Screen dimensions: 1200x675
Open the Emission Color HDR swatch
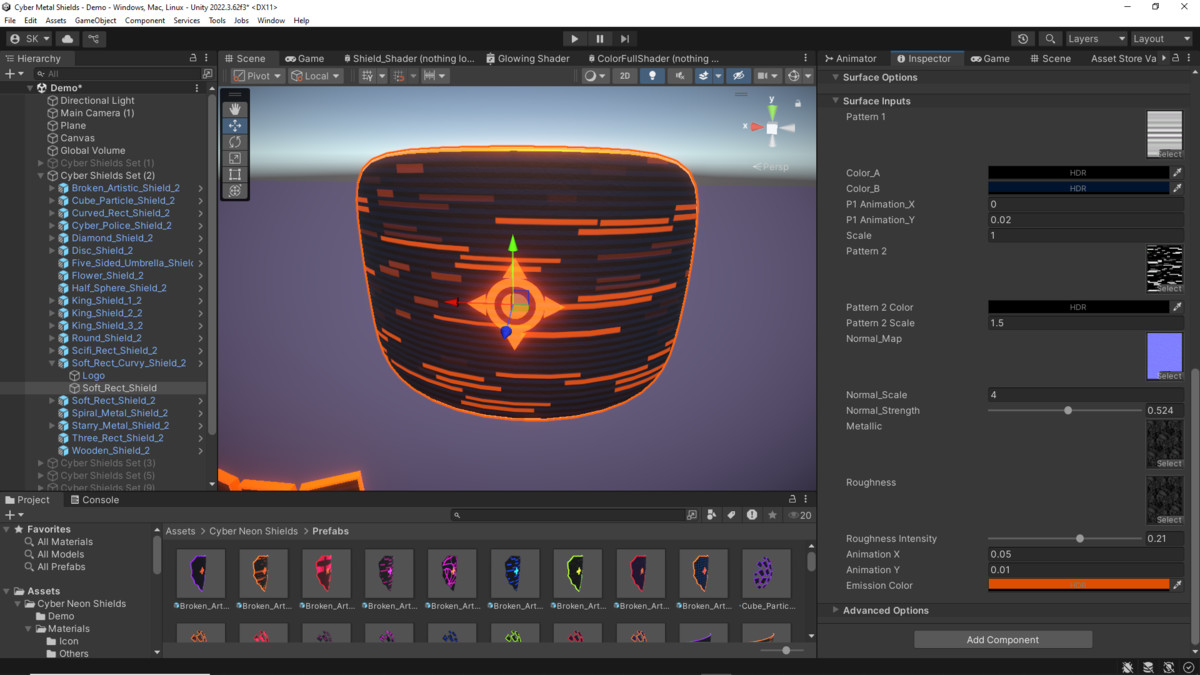click(1079, 585)
